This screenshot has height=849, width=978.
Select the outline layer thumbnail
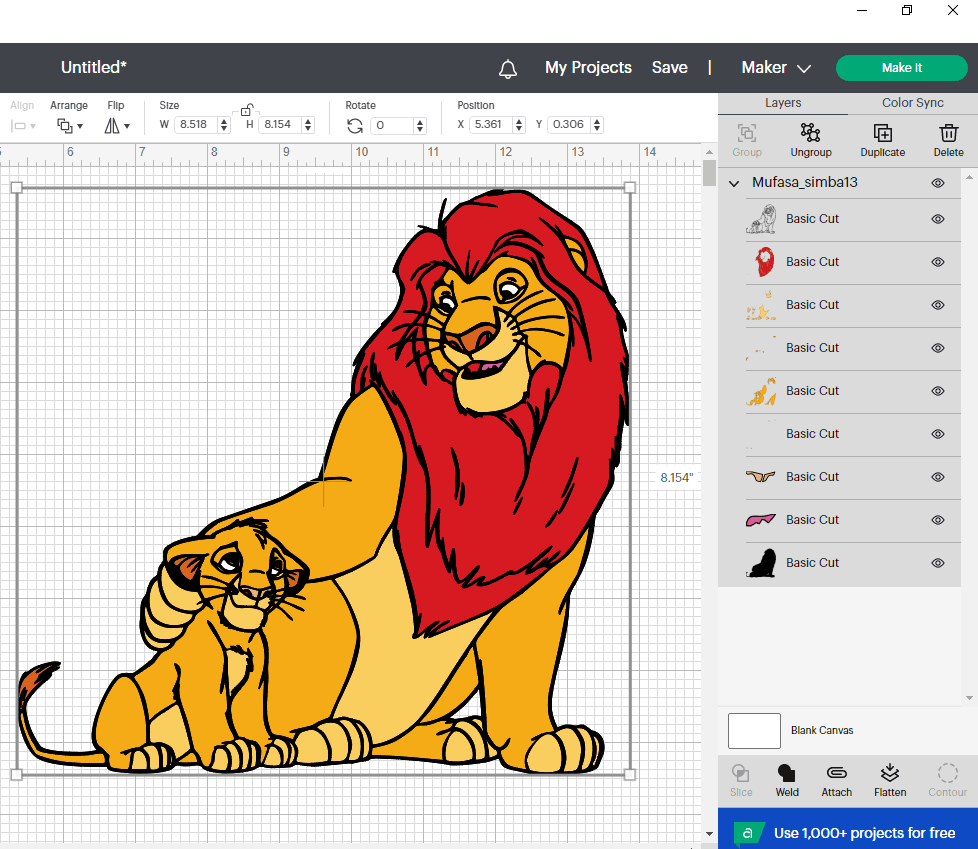(761, 219)
